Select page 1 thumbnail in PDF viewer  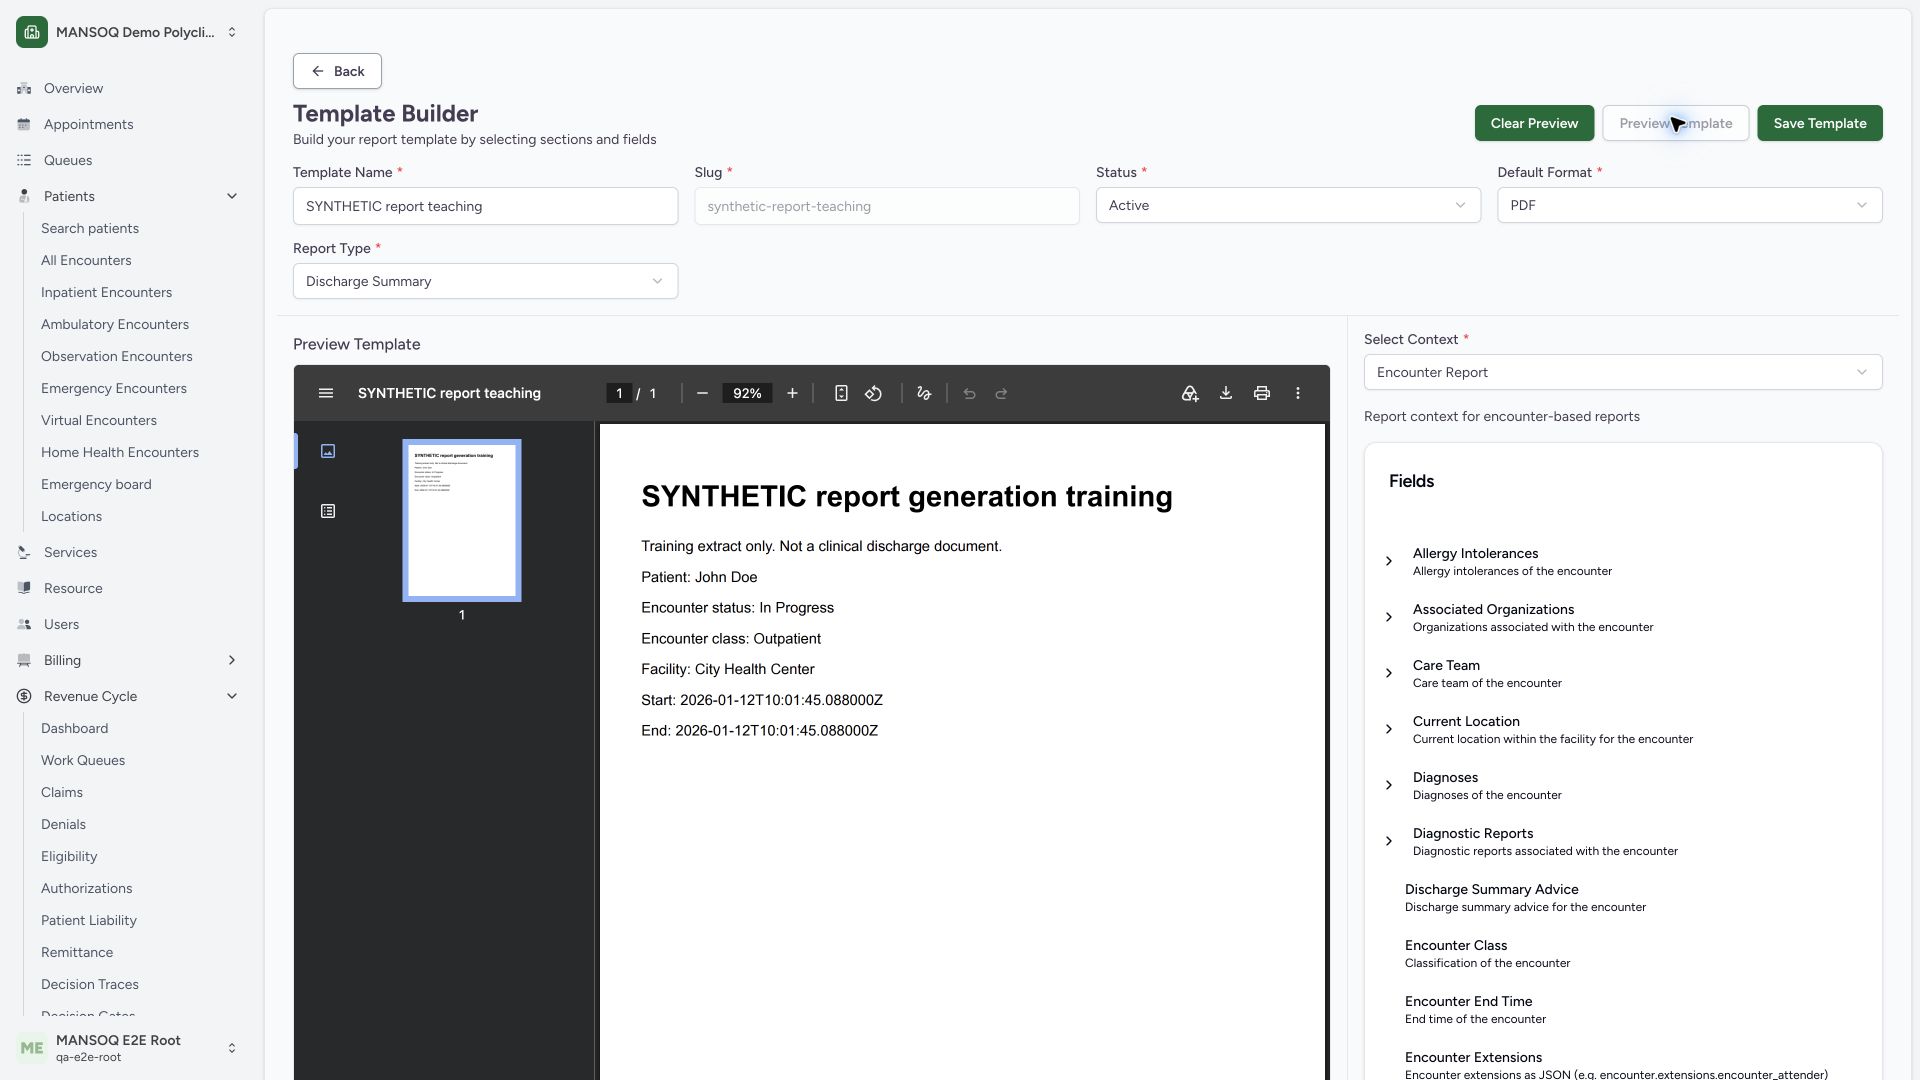point(462,520)
